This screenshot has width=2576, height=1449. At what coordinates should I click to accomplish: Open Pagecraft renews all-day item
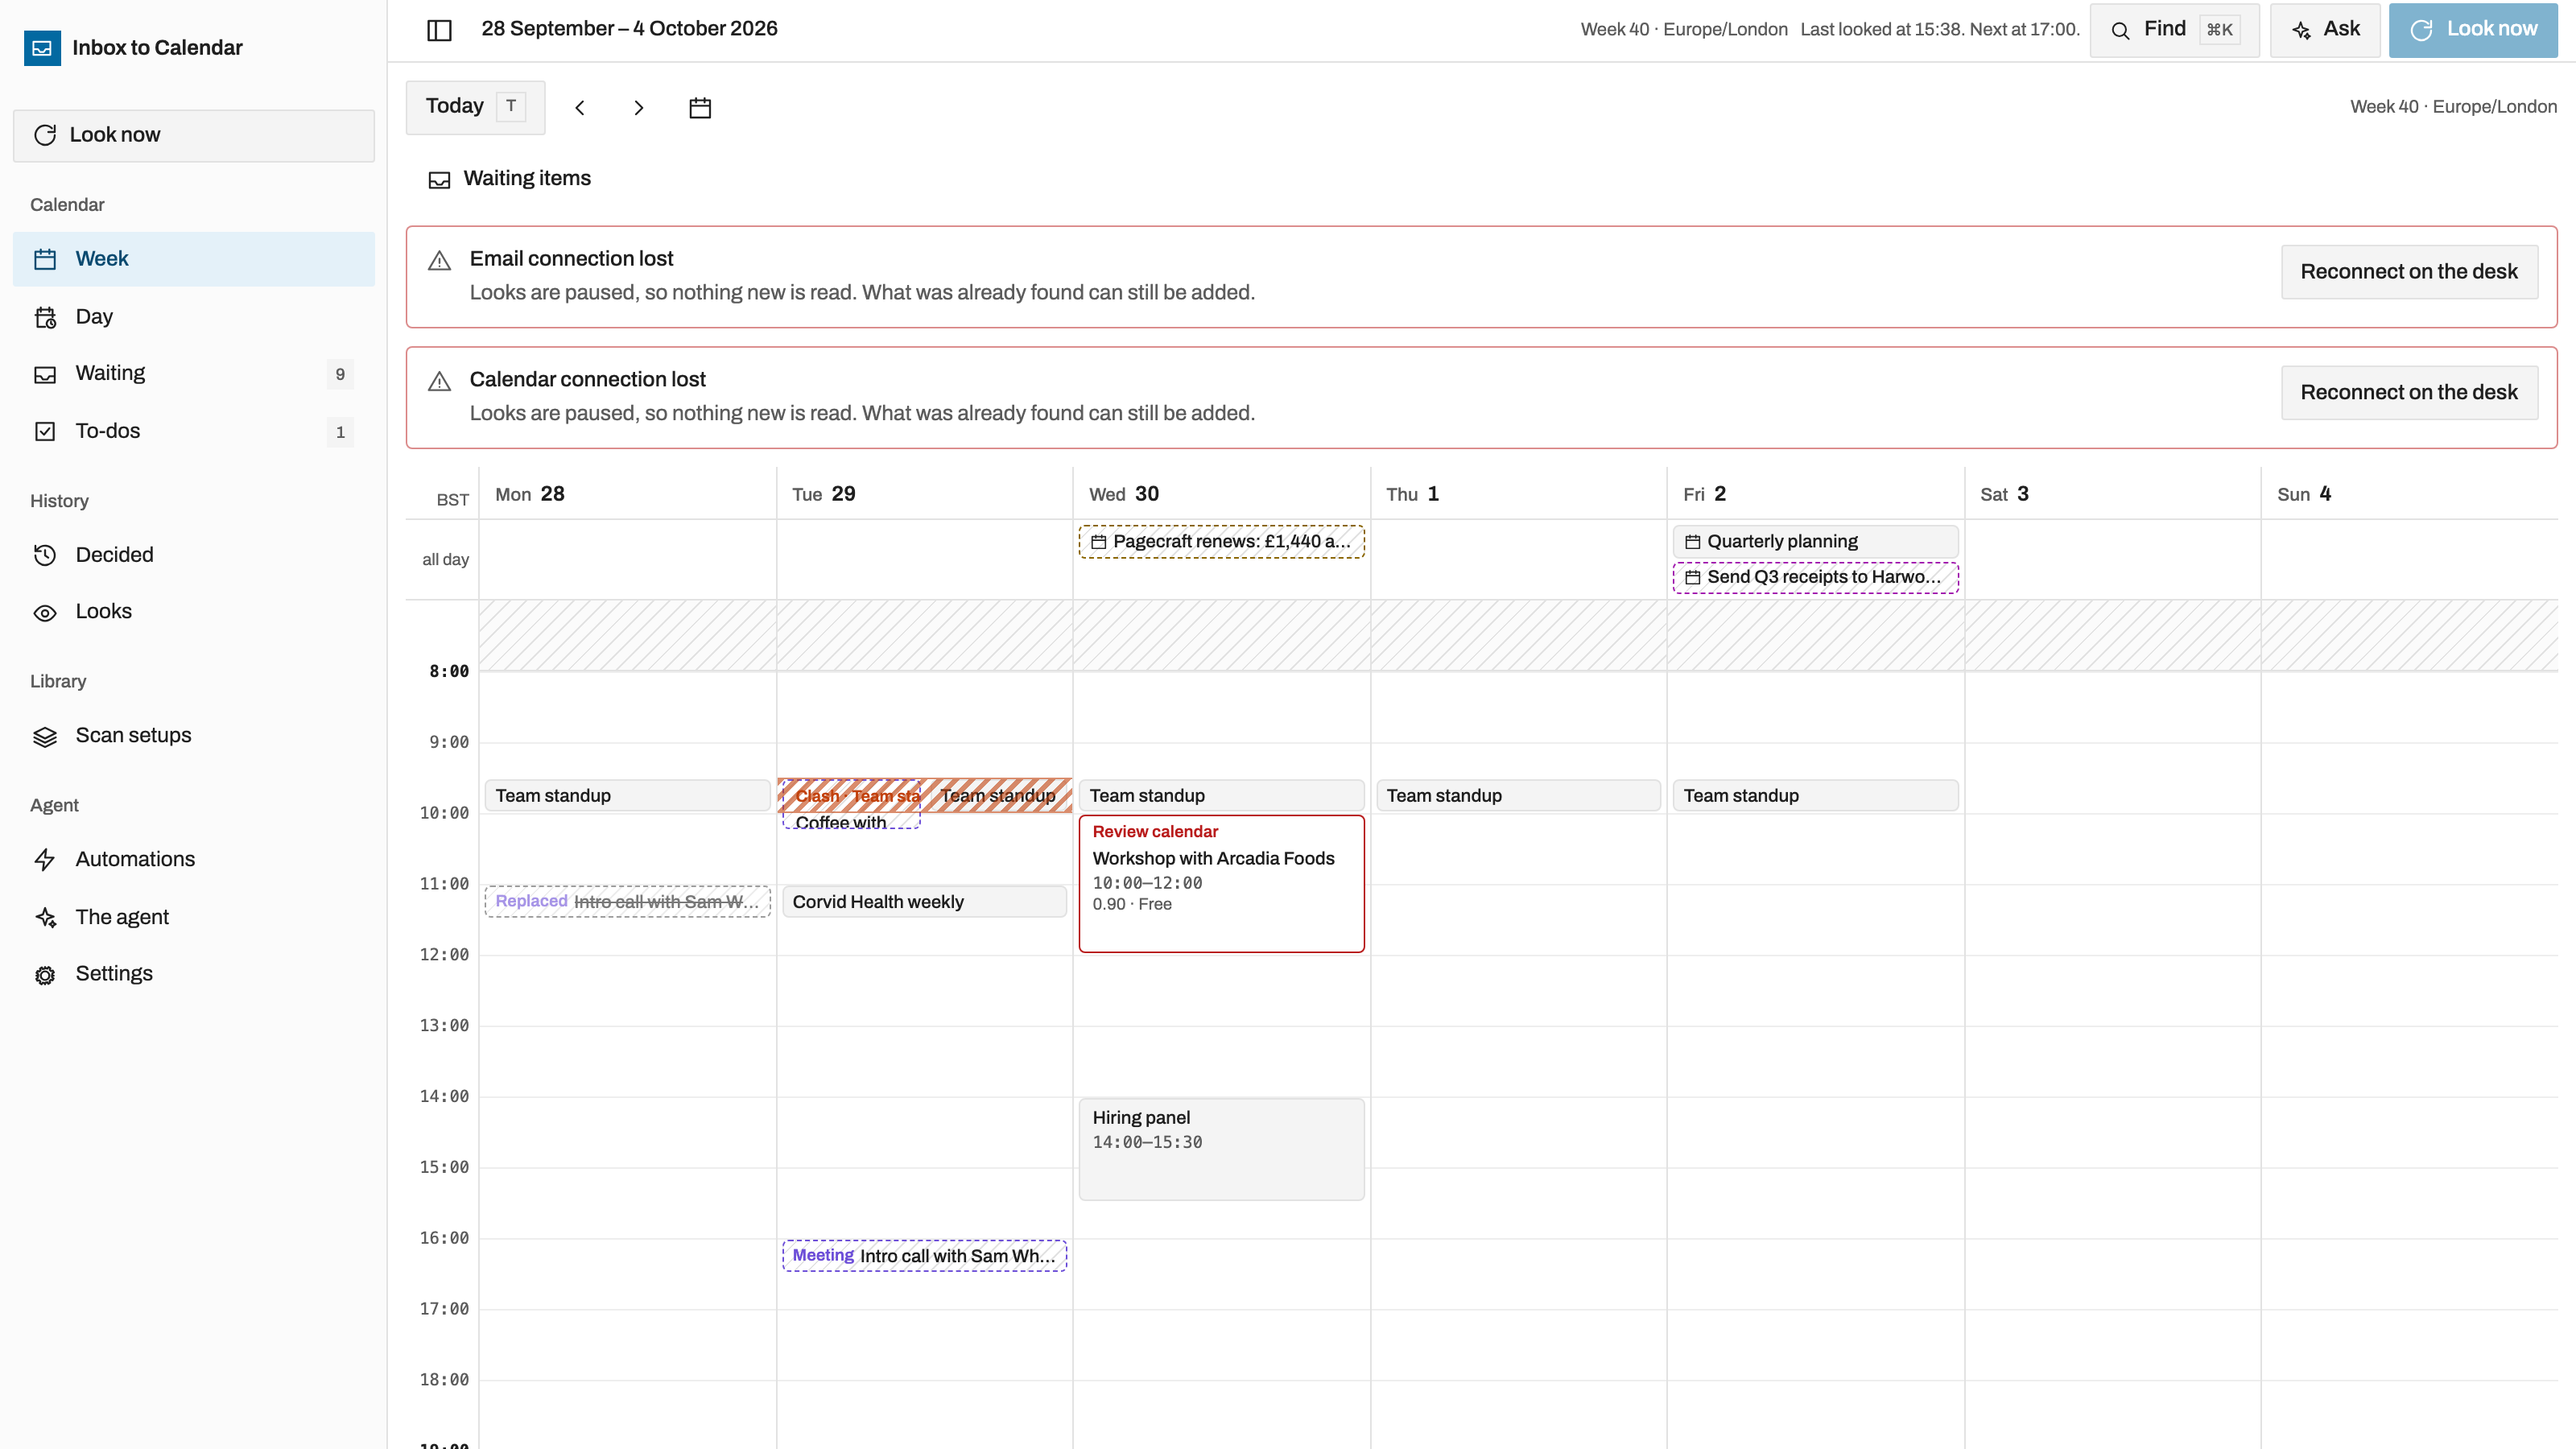(1221, 542)
